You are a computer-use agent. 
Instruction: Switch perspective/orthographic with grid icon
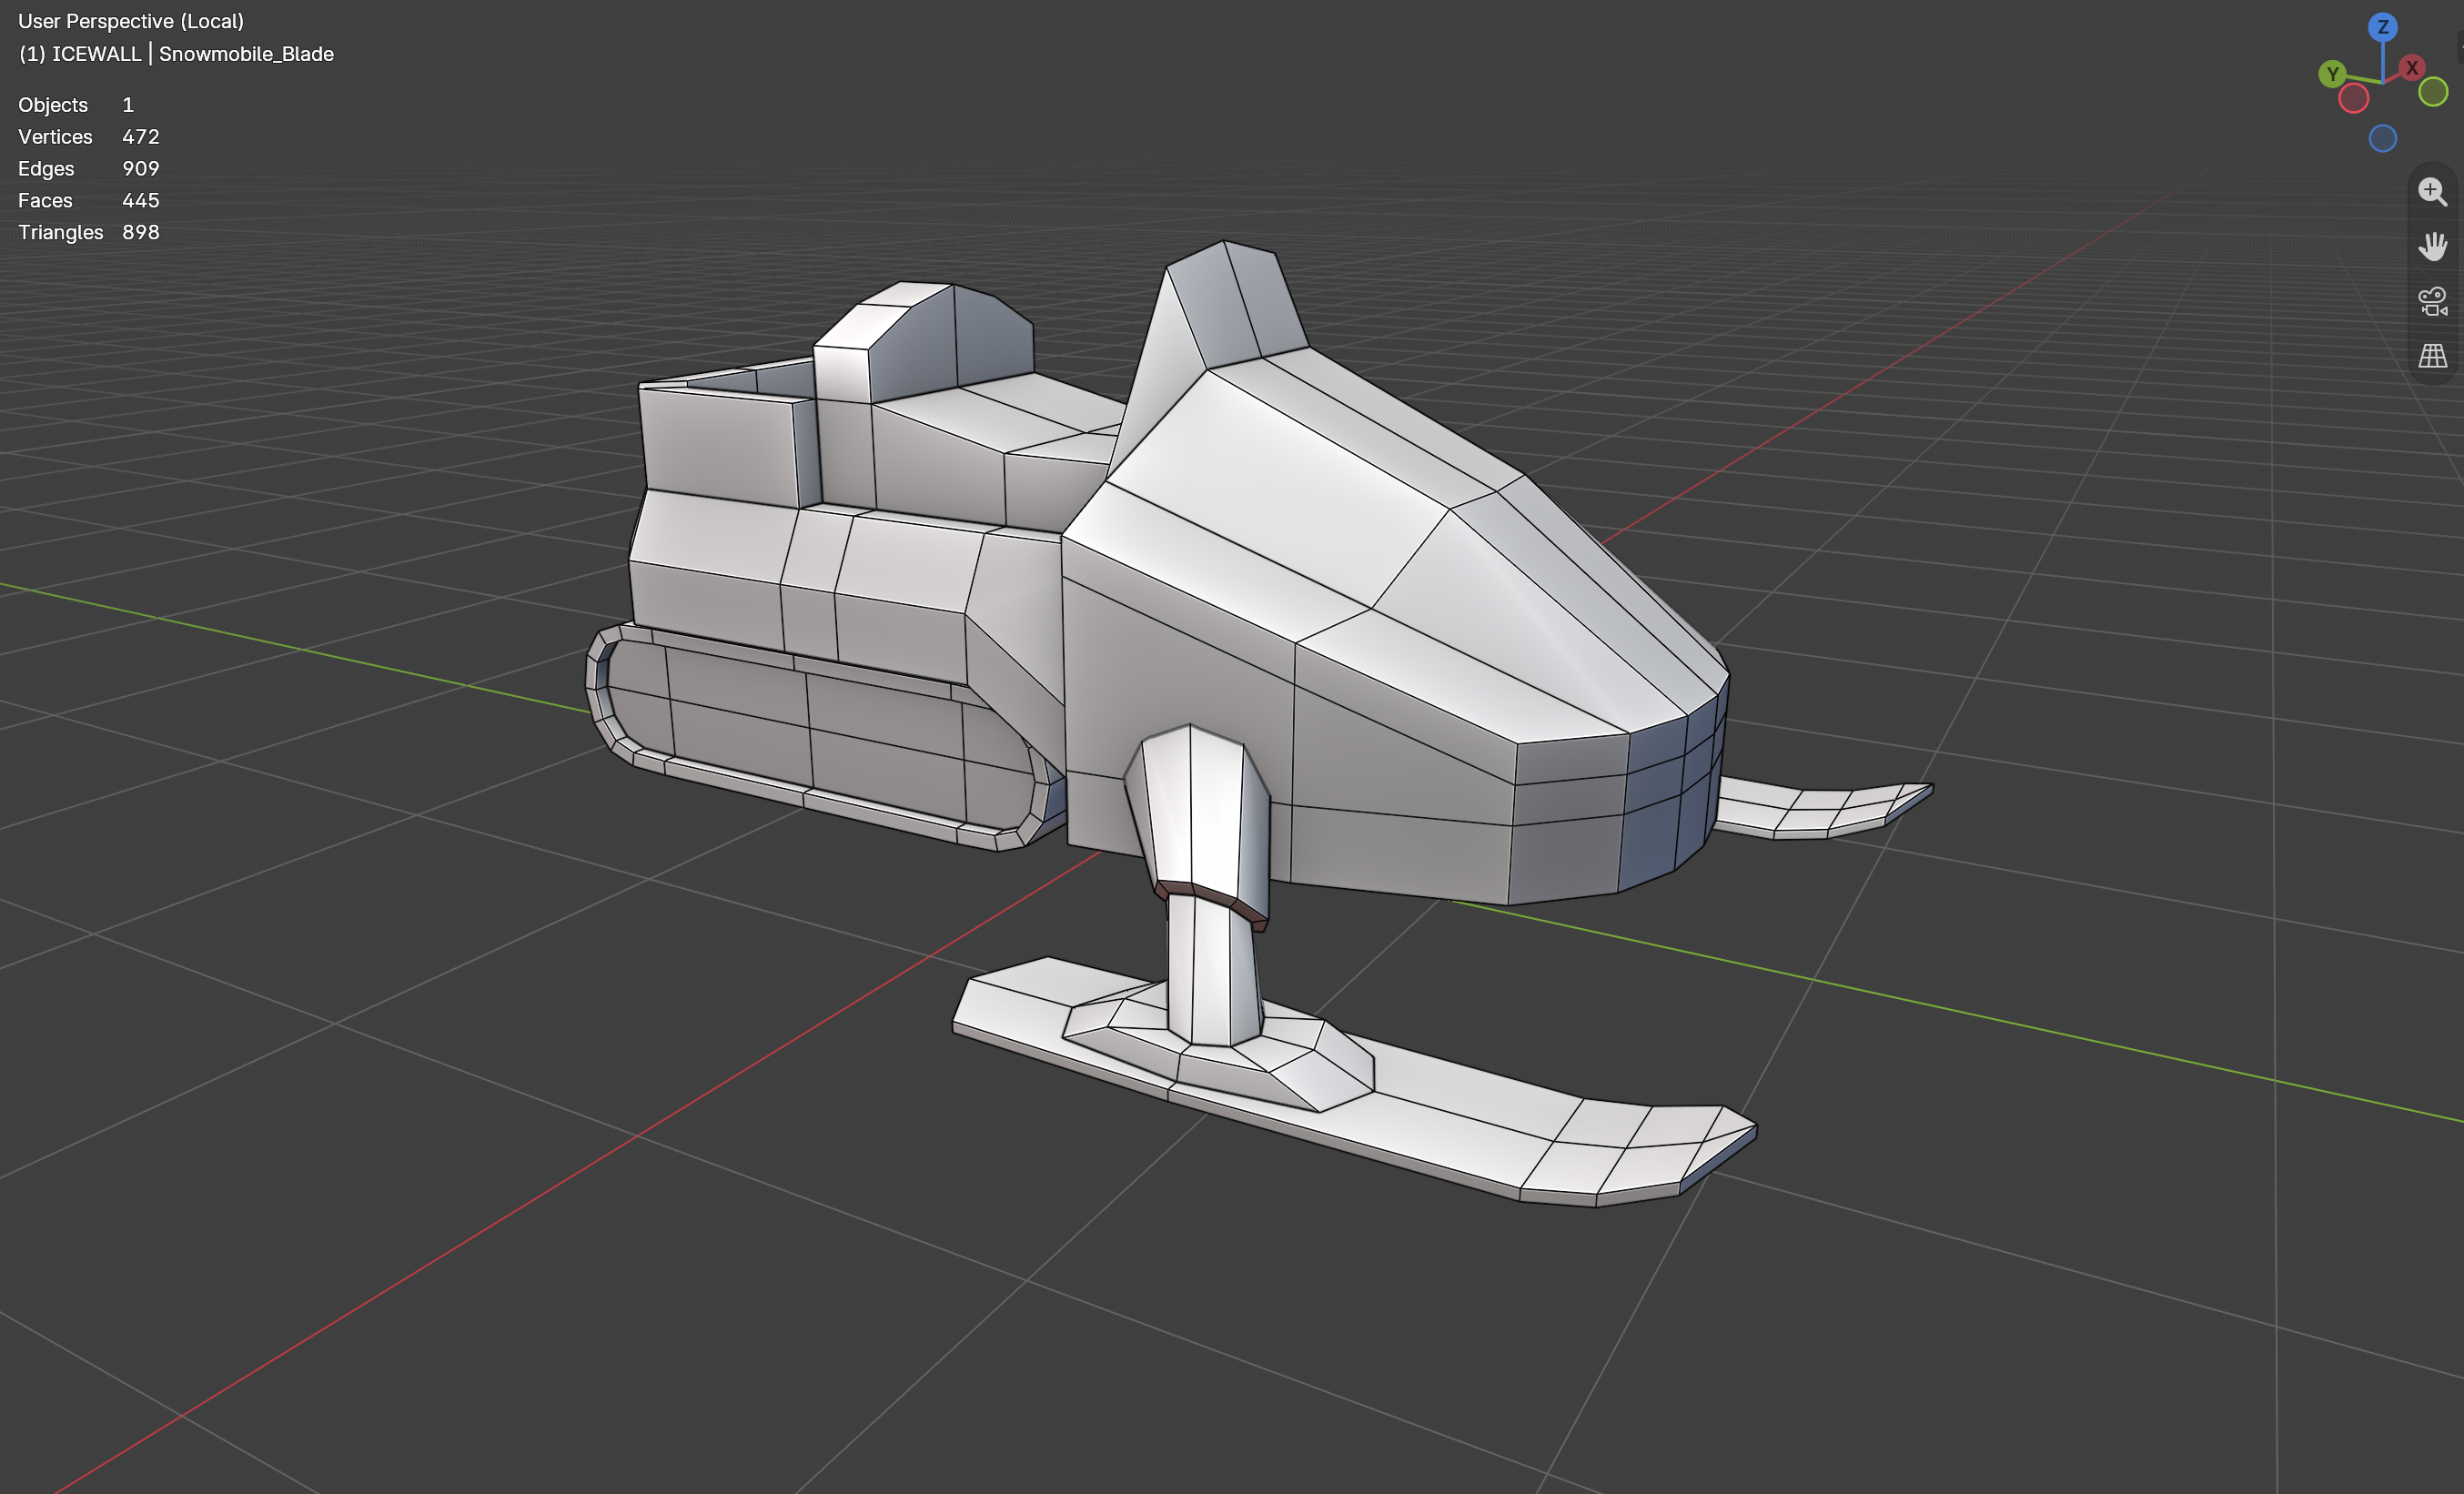coord(2432,356)
